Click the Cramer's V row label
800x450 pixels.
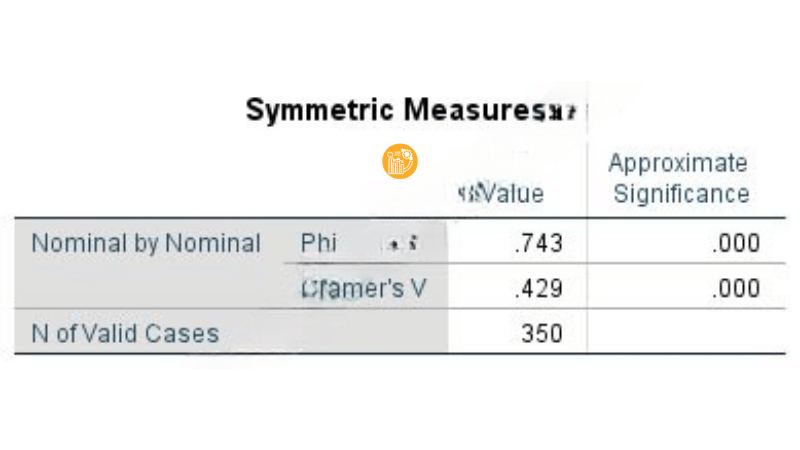click(363, 289)
